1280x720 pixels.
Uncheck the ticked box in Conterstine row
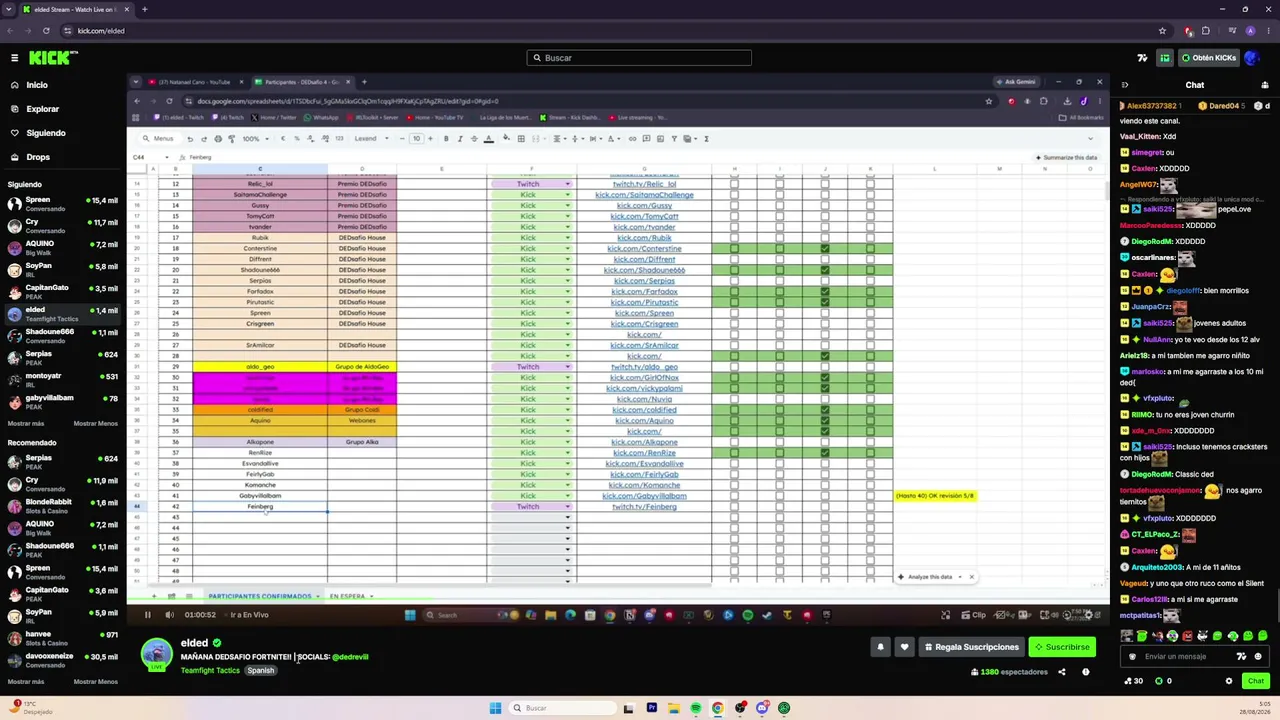click(x=825, y=249)
